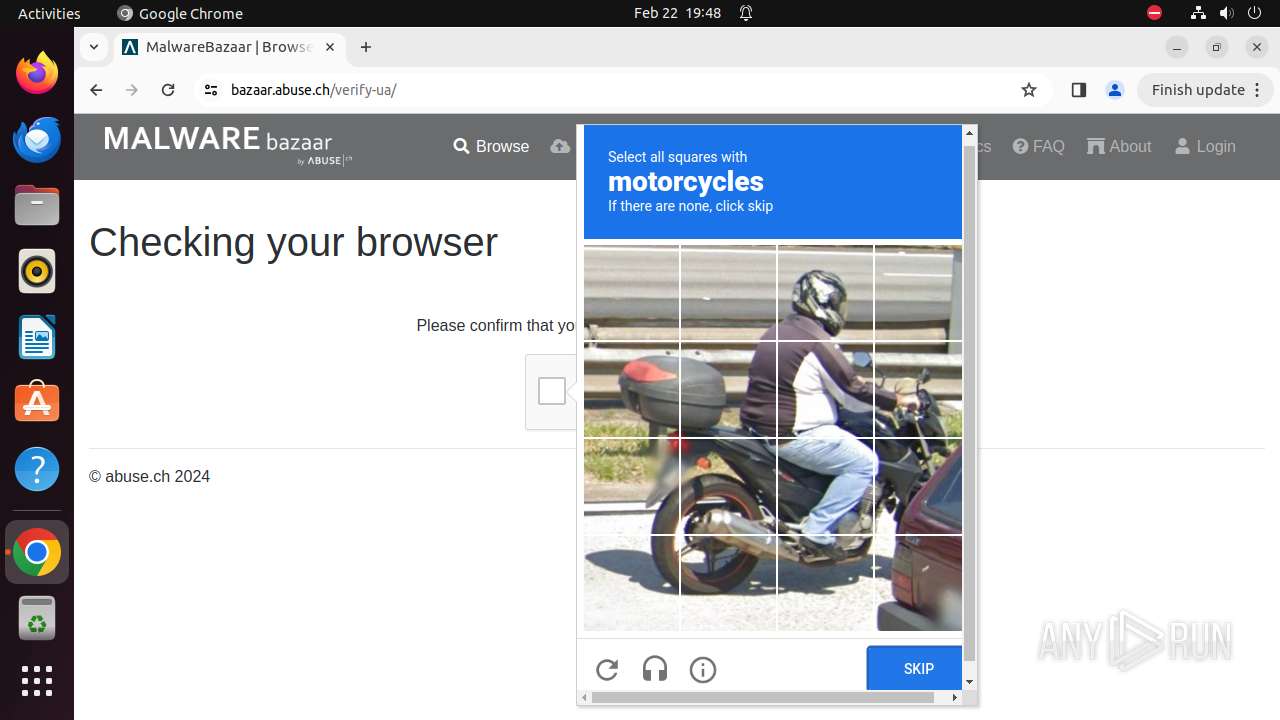The image size is (1280, 720).
Task: Click the upload cloud icon in navigation
Action: [x=561, y=146]
